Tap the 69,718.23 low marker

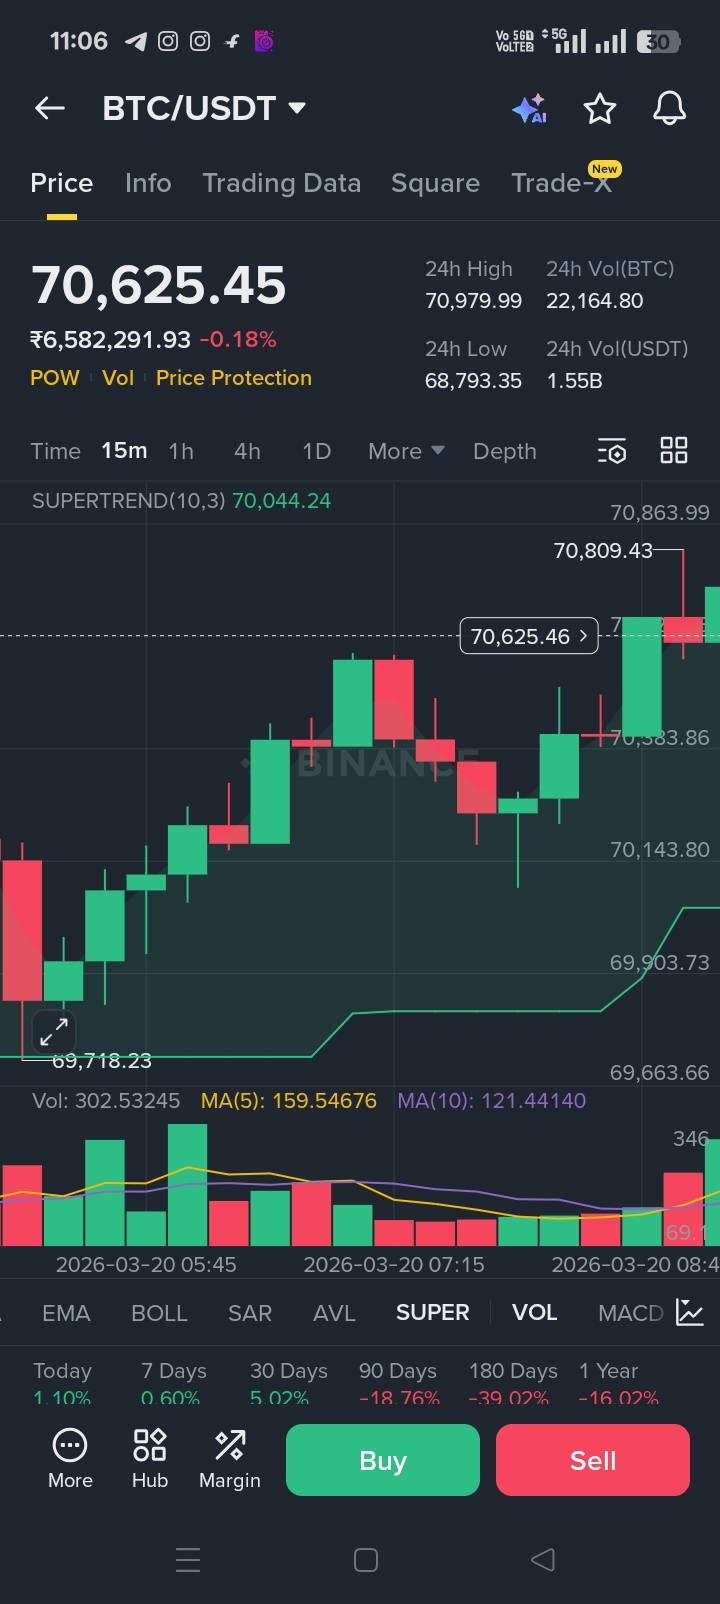coord(102,1061)
